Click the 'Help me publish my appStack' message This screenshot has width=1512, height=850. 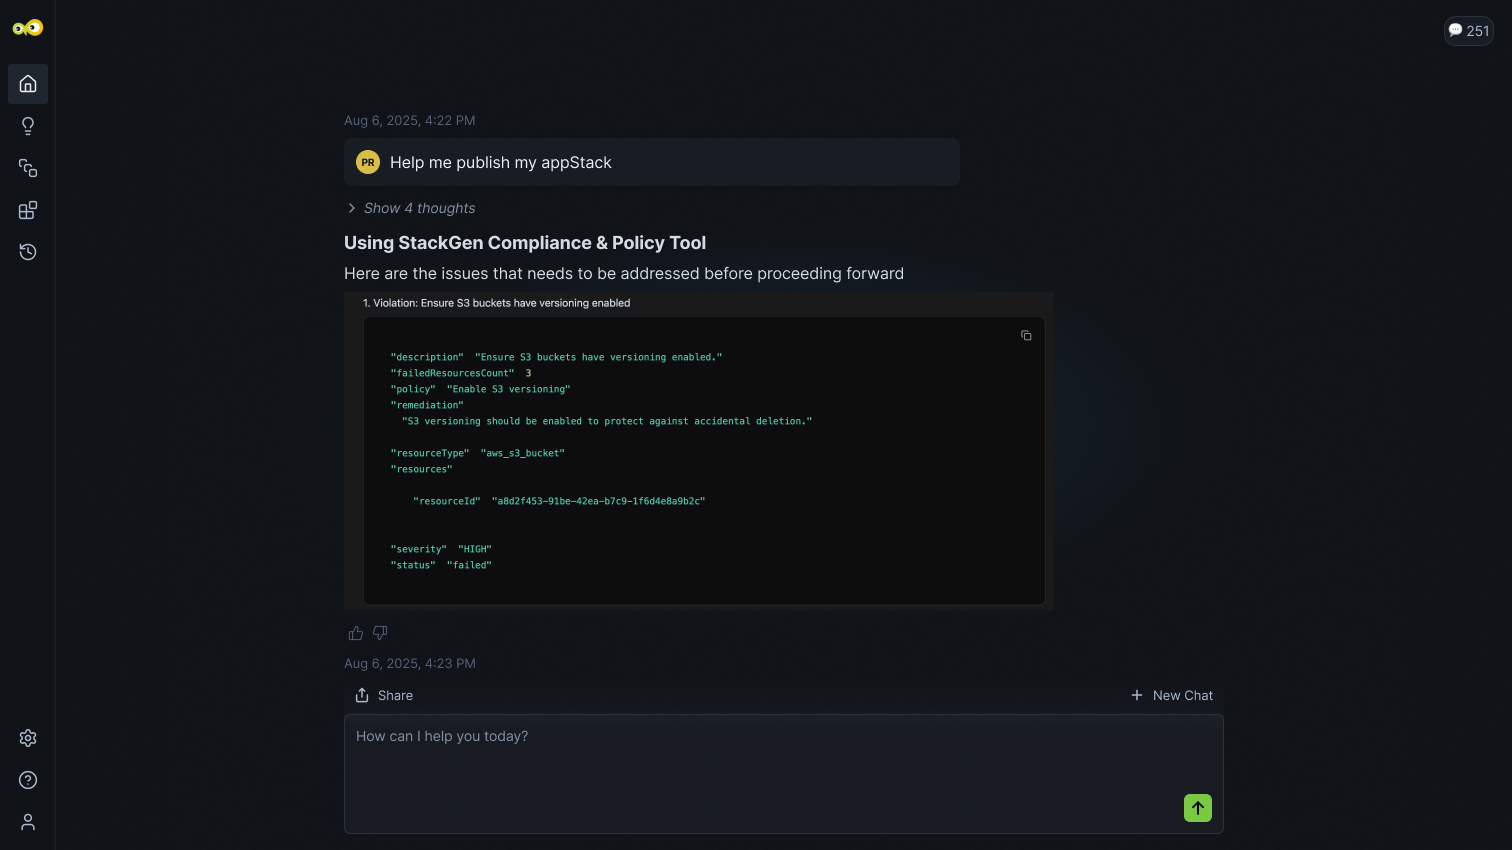click(501, 162)
